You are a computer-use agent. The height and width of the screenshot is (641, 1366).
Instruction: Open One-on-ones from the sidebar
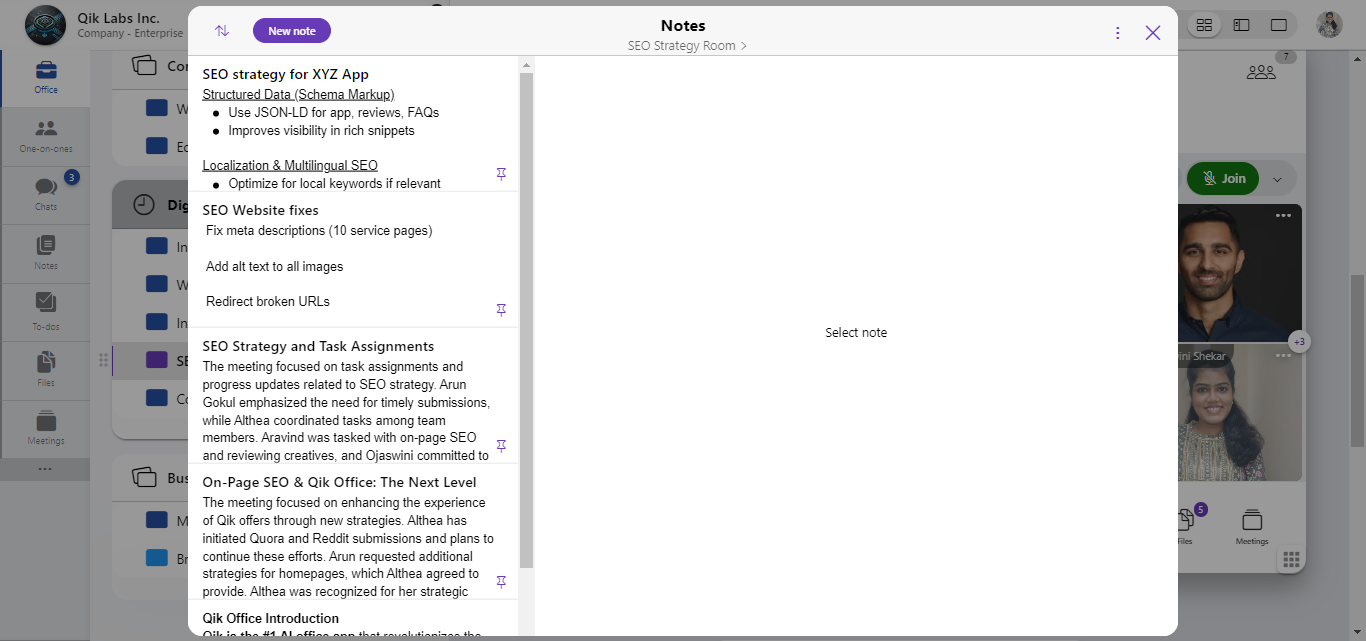click(x=46, y=135)
